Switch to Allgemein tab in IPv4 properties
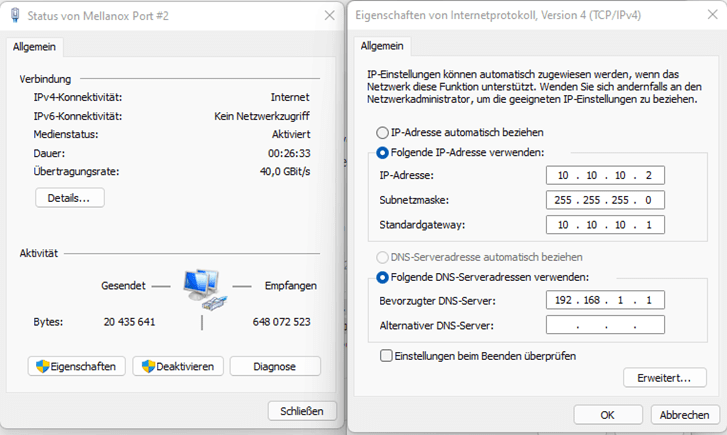 (382, 46)
